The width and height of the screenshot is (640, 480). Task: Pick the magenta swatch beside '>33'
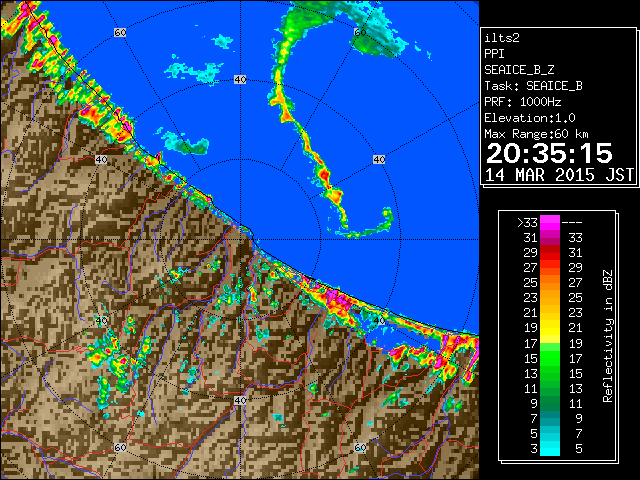click(550, 222)
